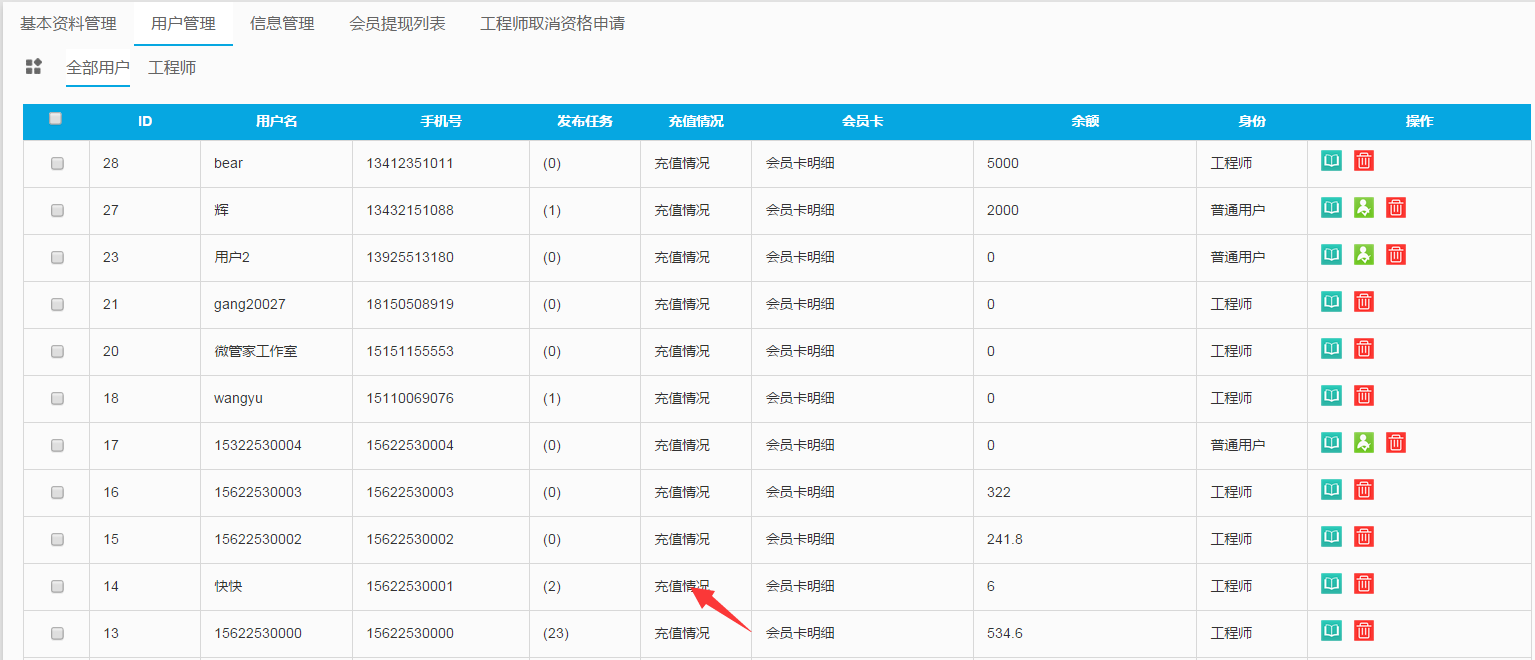
Task: Click the green book icon for user bear
Action: pyautogui.click(x=1331, y=161)
